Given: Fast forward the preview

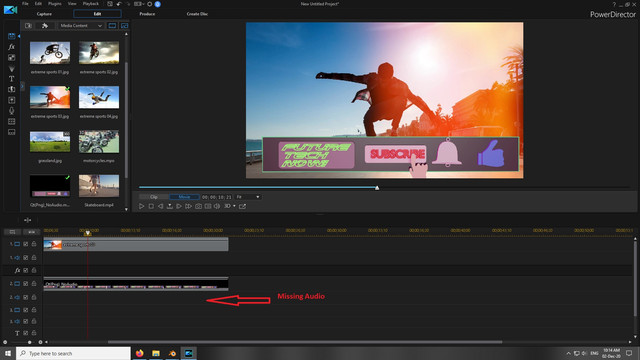Looking at the screenshot, I should coord(188,207).
